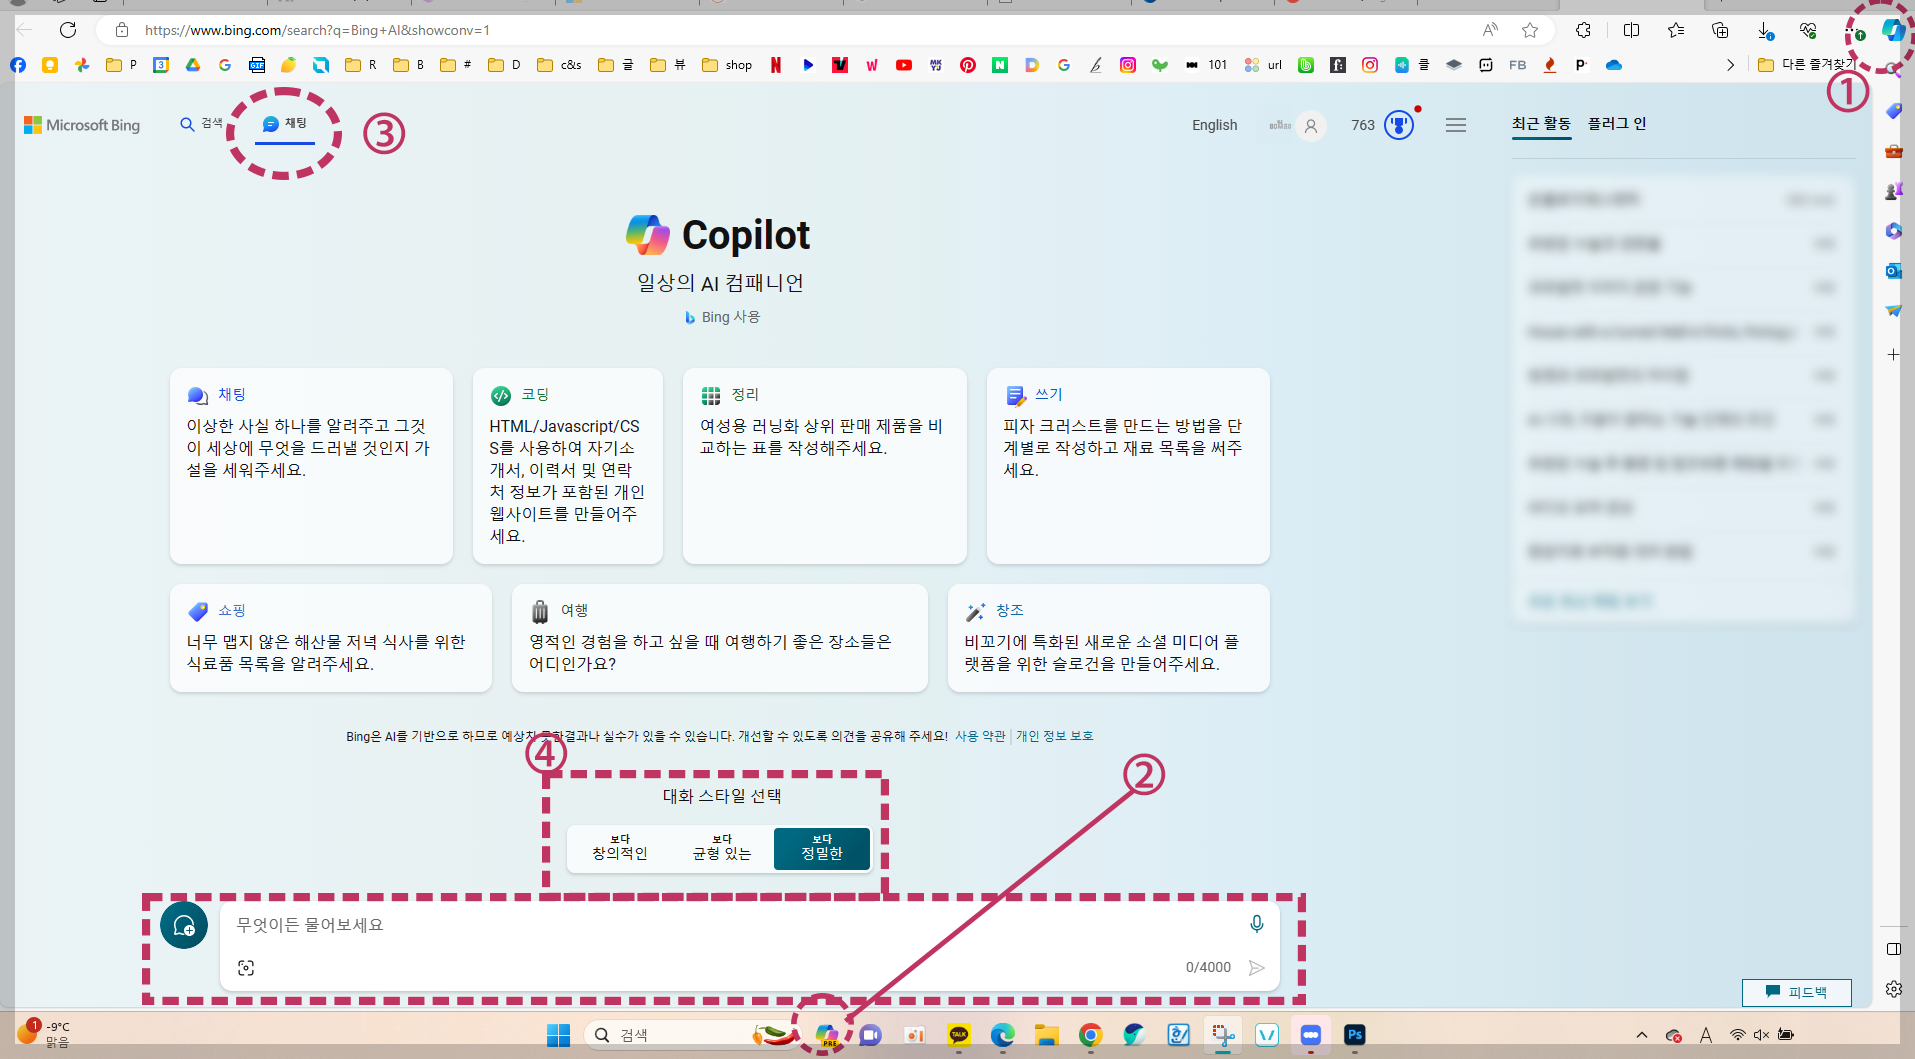Open sidebar settings gear icon
This screenshot has width=1915, height=1059.
pyautogui.click(x=1894, y=989)
